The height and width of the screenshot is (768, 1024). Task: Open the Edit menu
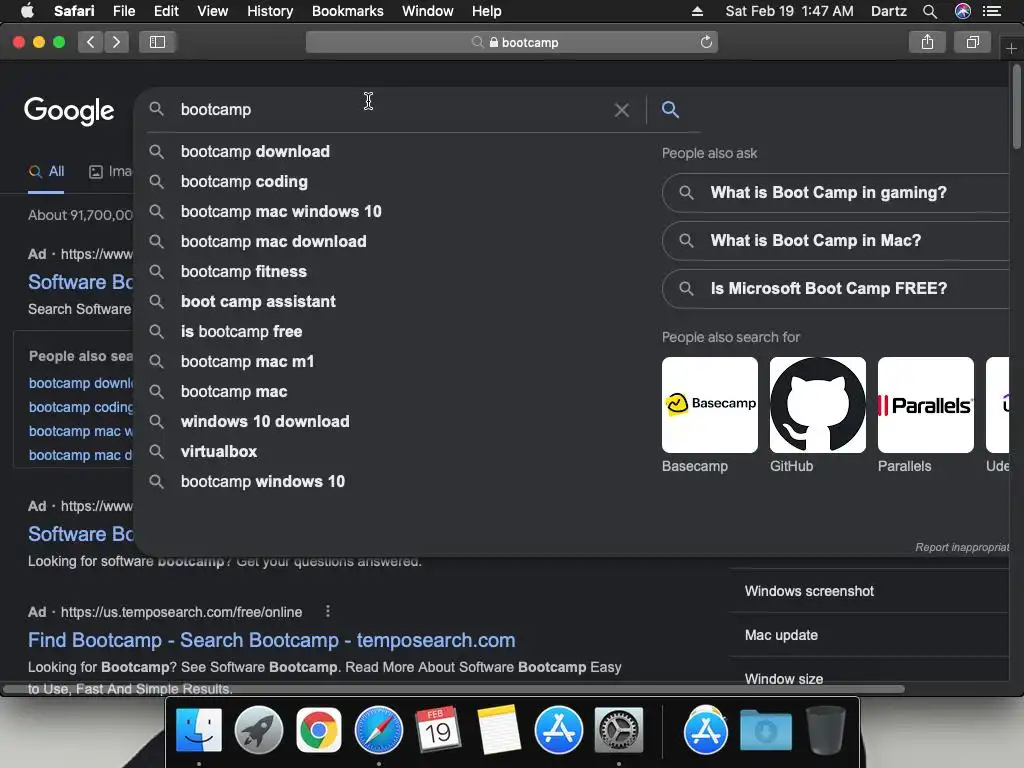[166, 11]
